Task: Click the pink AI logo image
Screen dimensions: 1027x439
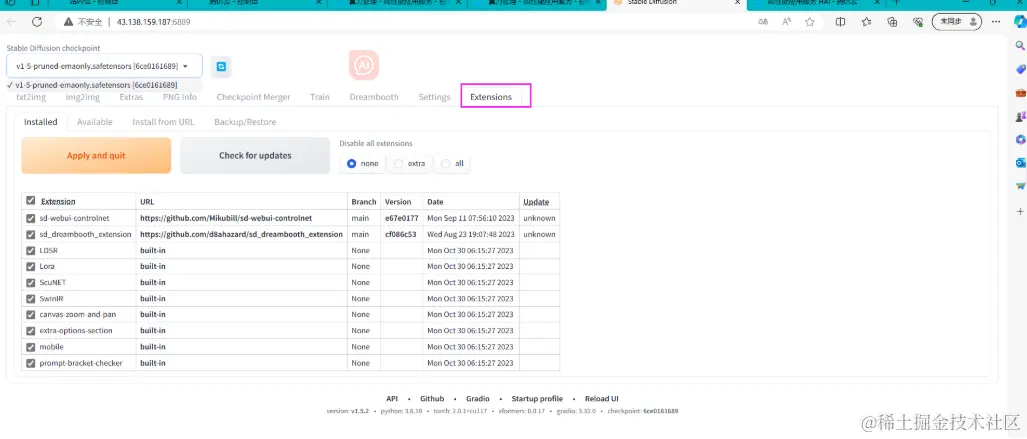Action: click(364, 65)
